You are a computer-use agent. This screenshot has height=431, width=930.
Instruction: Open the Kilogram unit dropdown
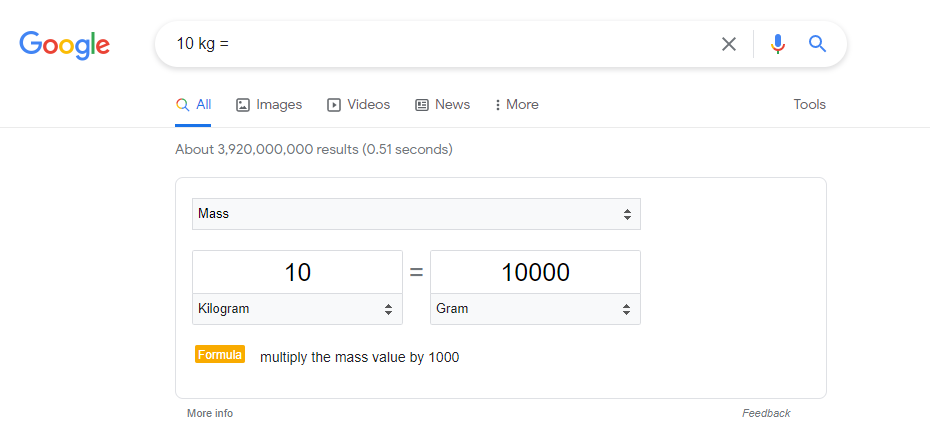click(x=297, y=309)
